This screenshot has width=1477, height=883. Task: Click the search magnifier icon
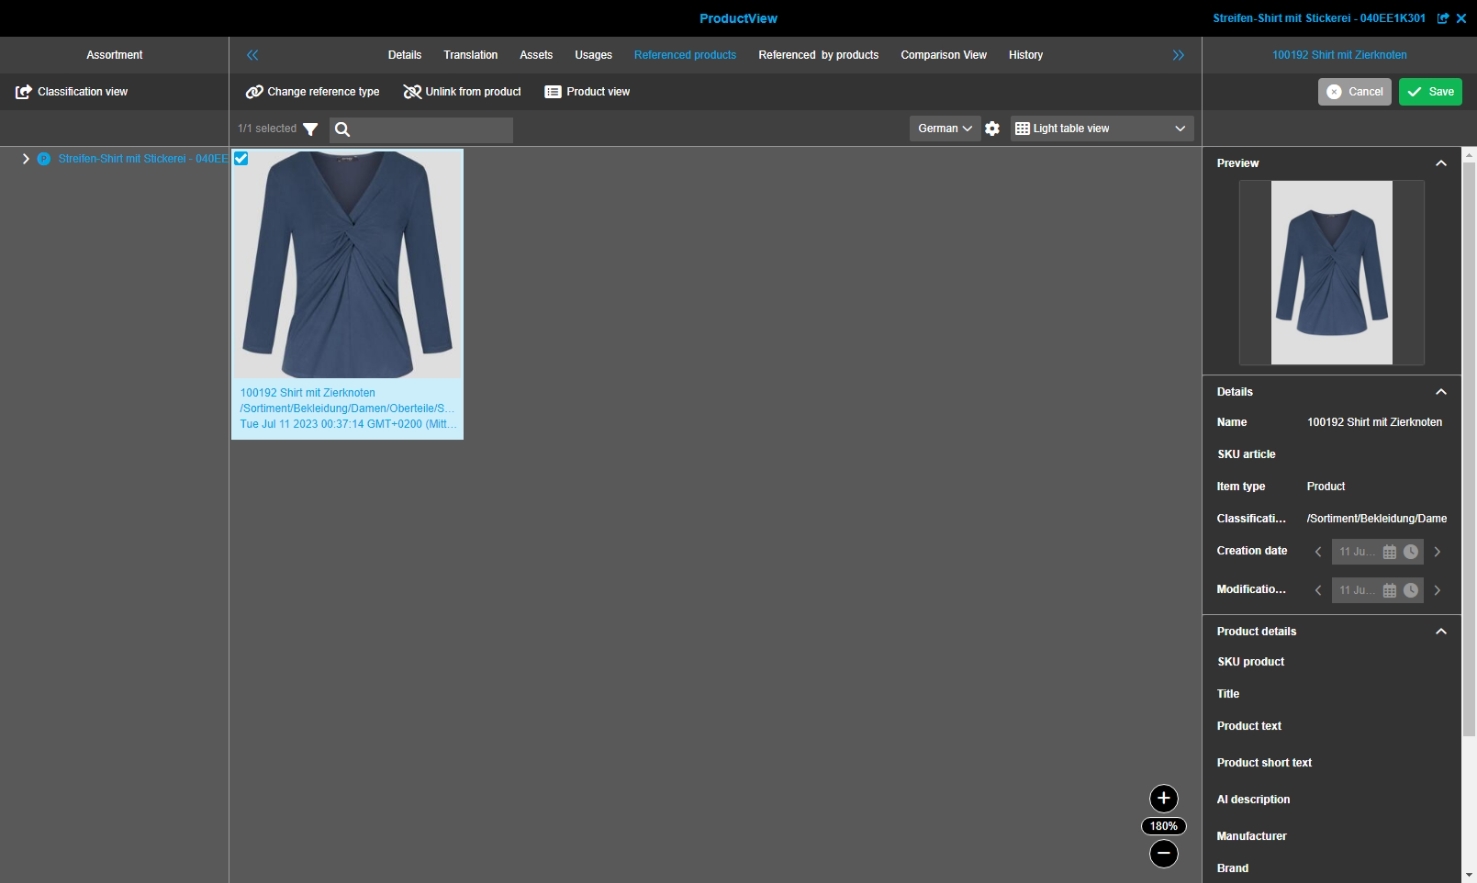(342, 129)
